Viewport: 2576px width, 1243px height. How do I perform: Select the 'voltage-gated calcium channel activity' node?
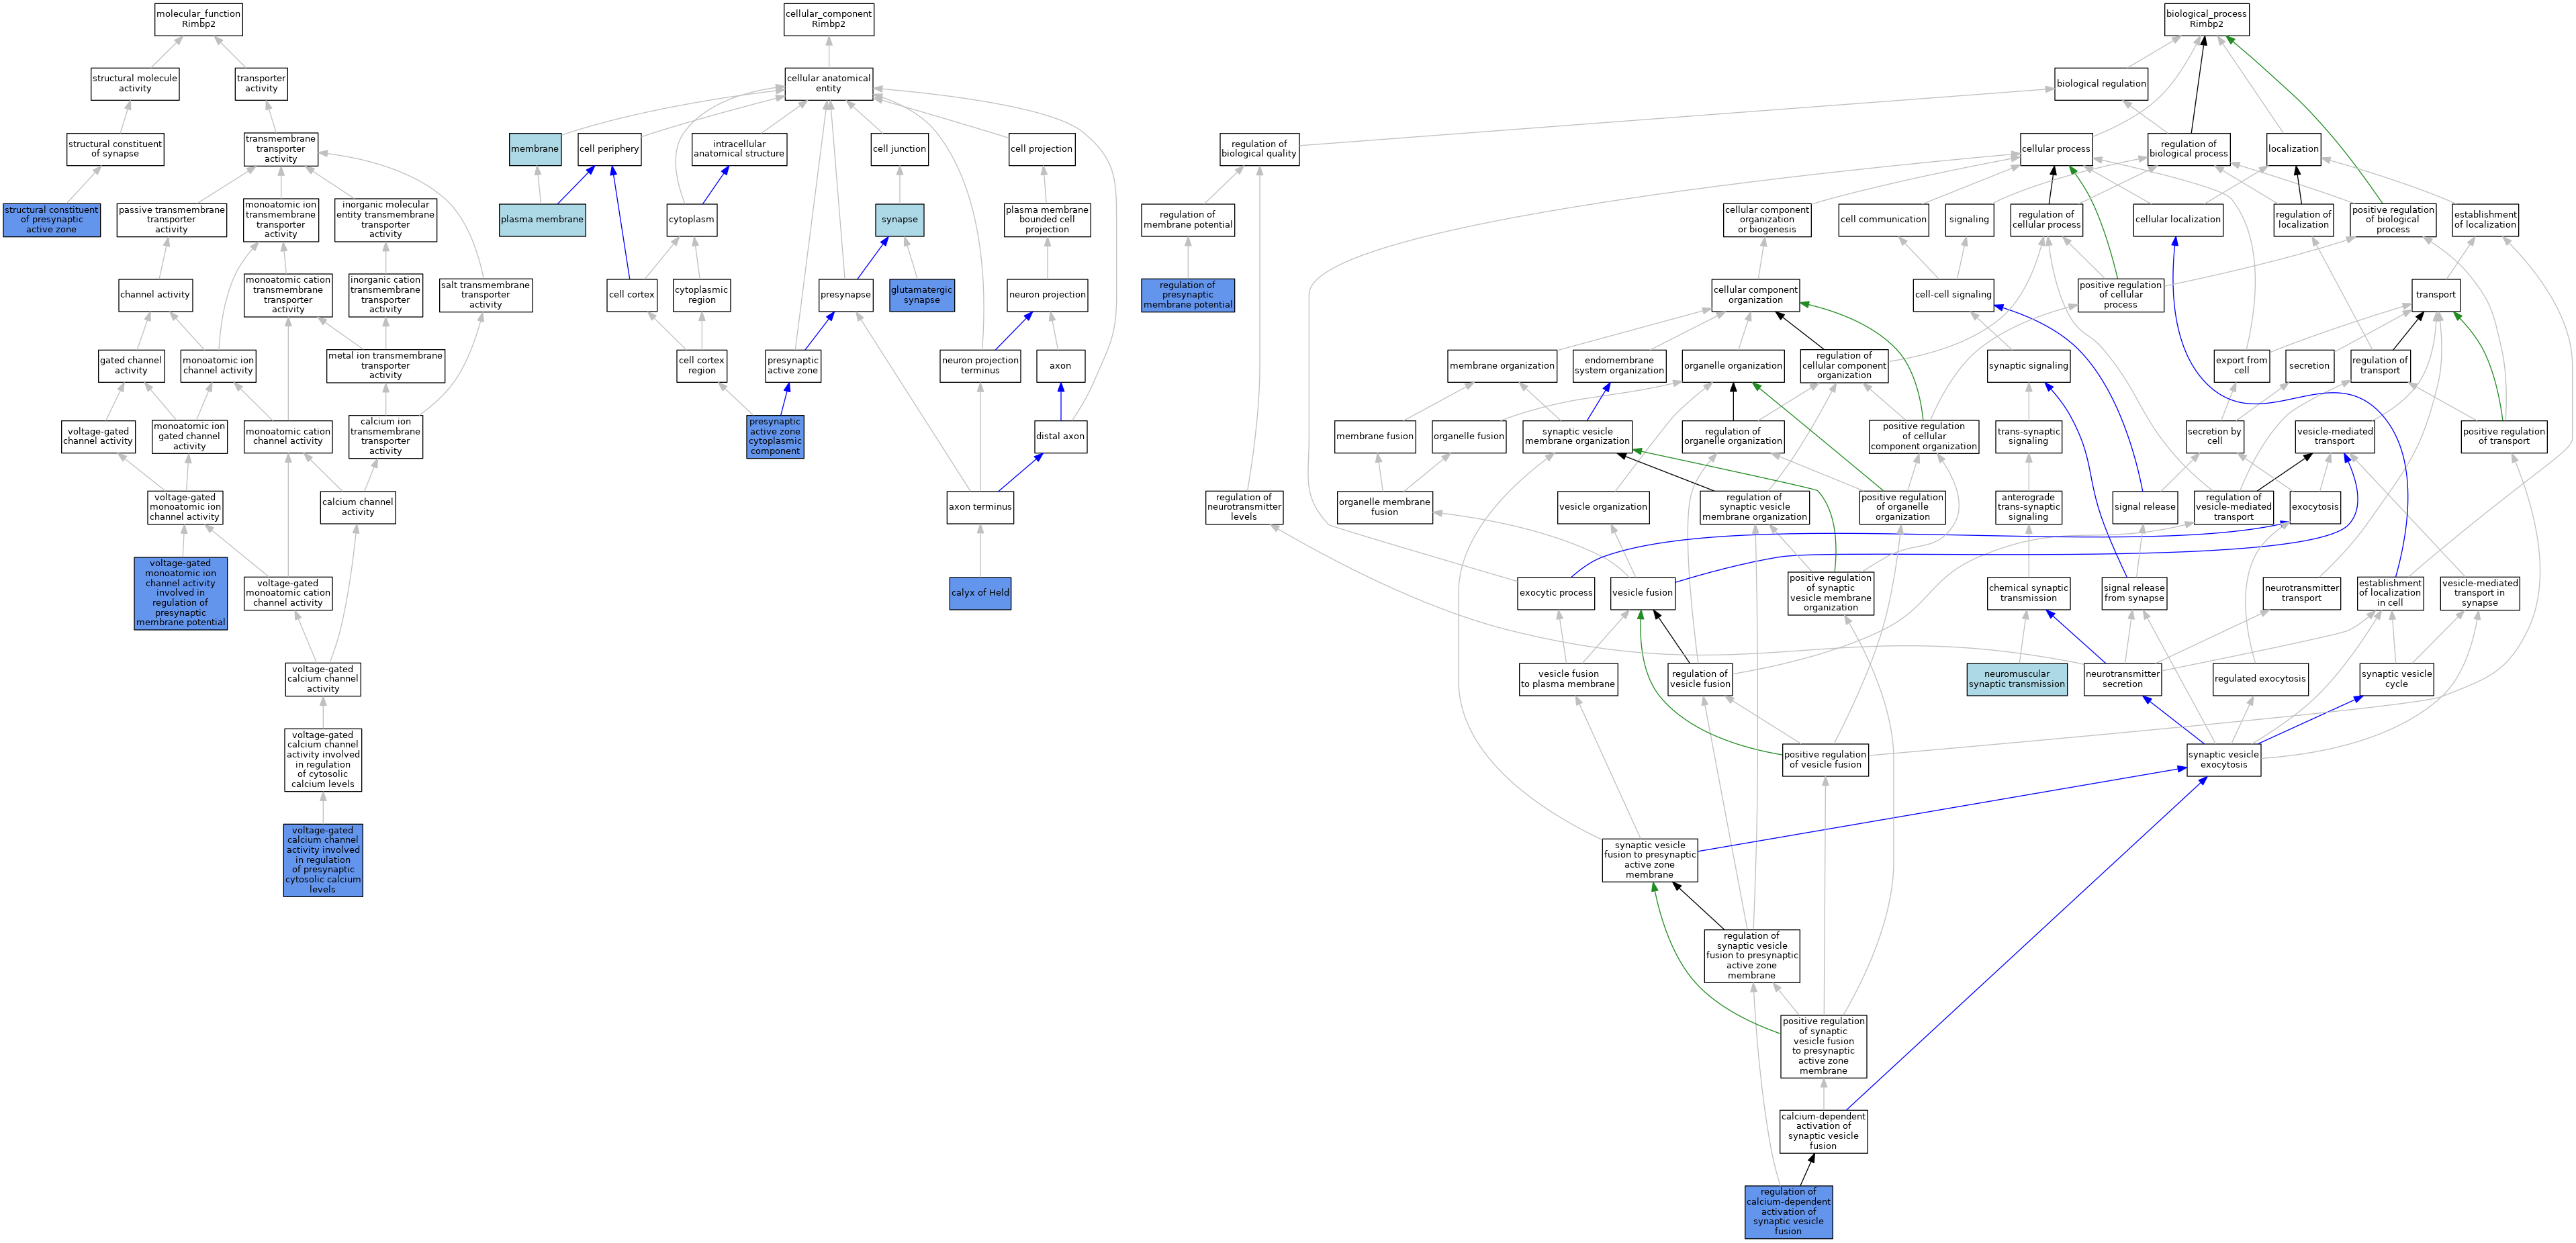pos(322,679)
